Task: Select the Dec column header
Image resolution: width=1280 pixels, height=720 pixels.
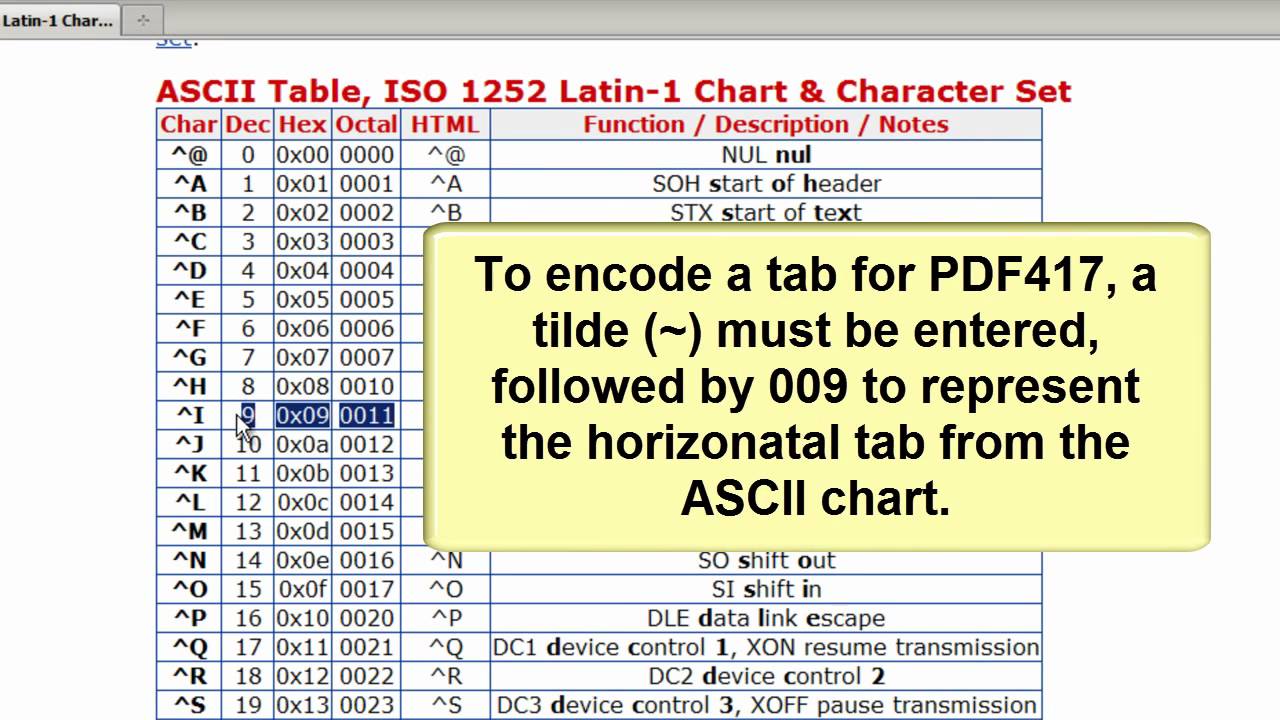Action: tap(247, 124)
